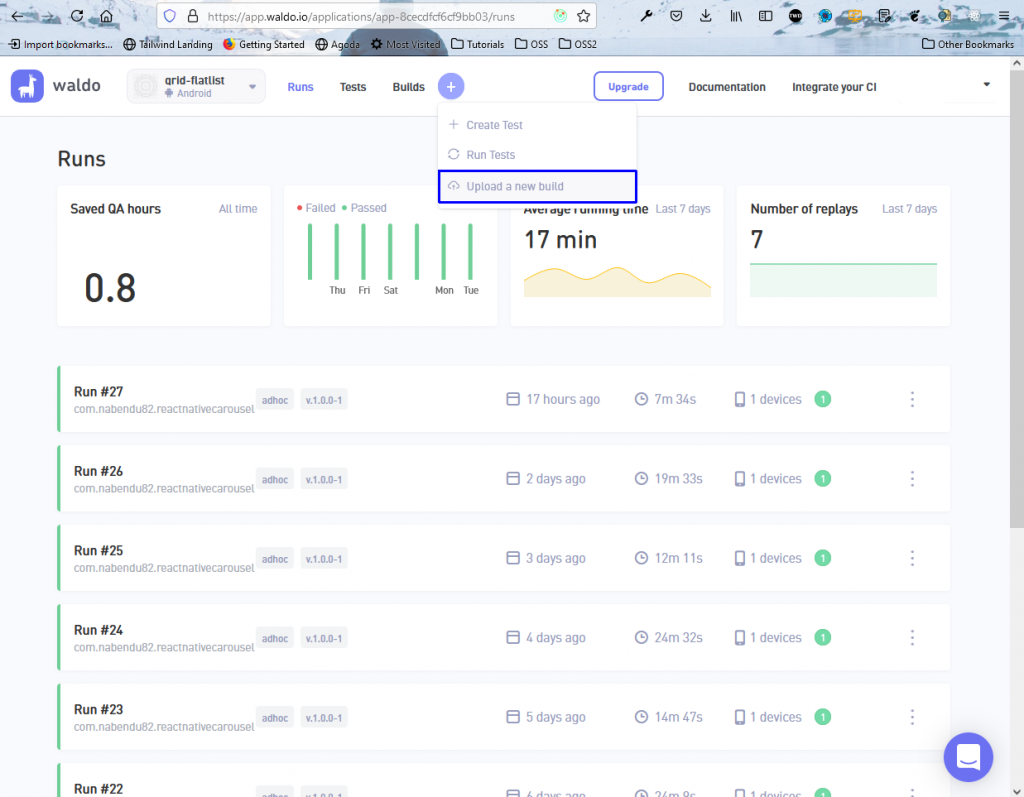Open the Firefox downloads arrow icon
The width and height of the screenshot is (1024, 797).
(x=705, y=16)
